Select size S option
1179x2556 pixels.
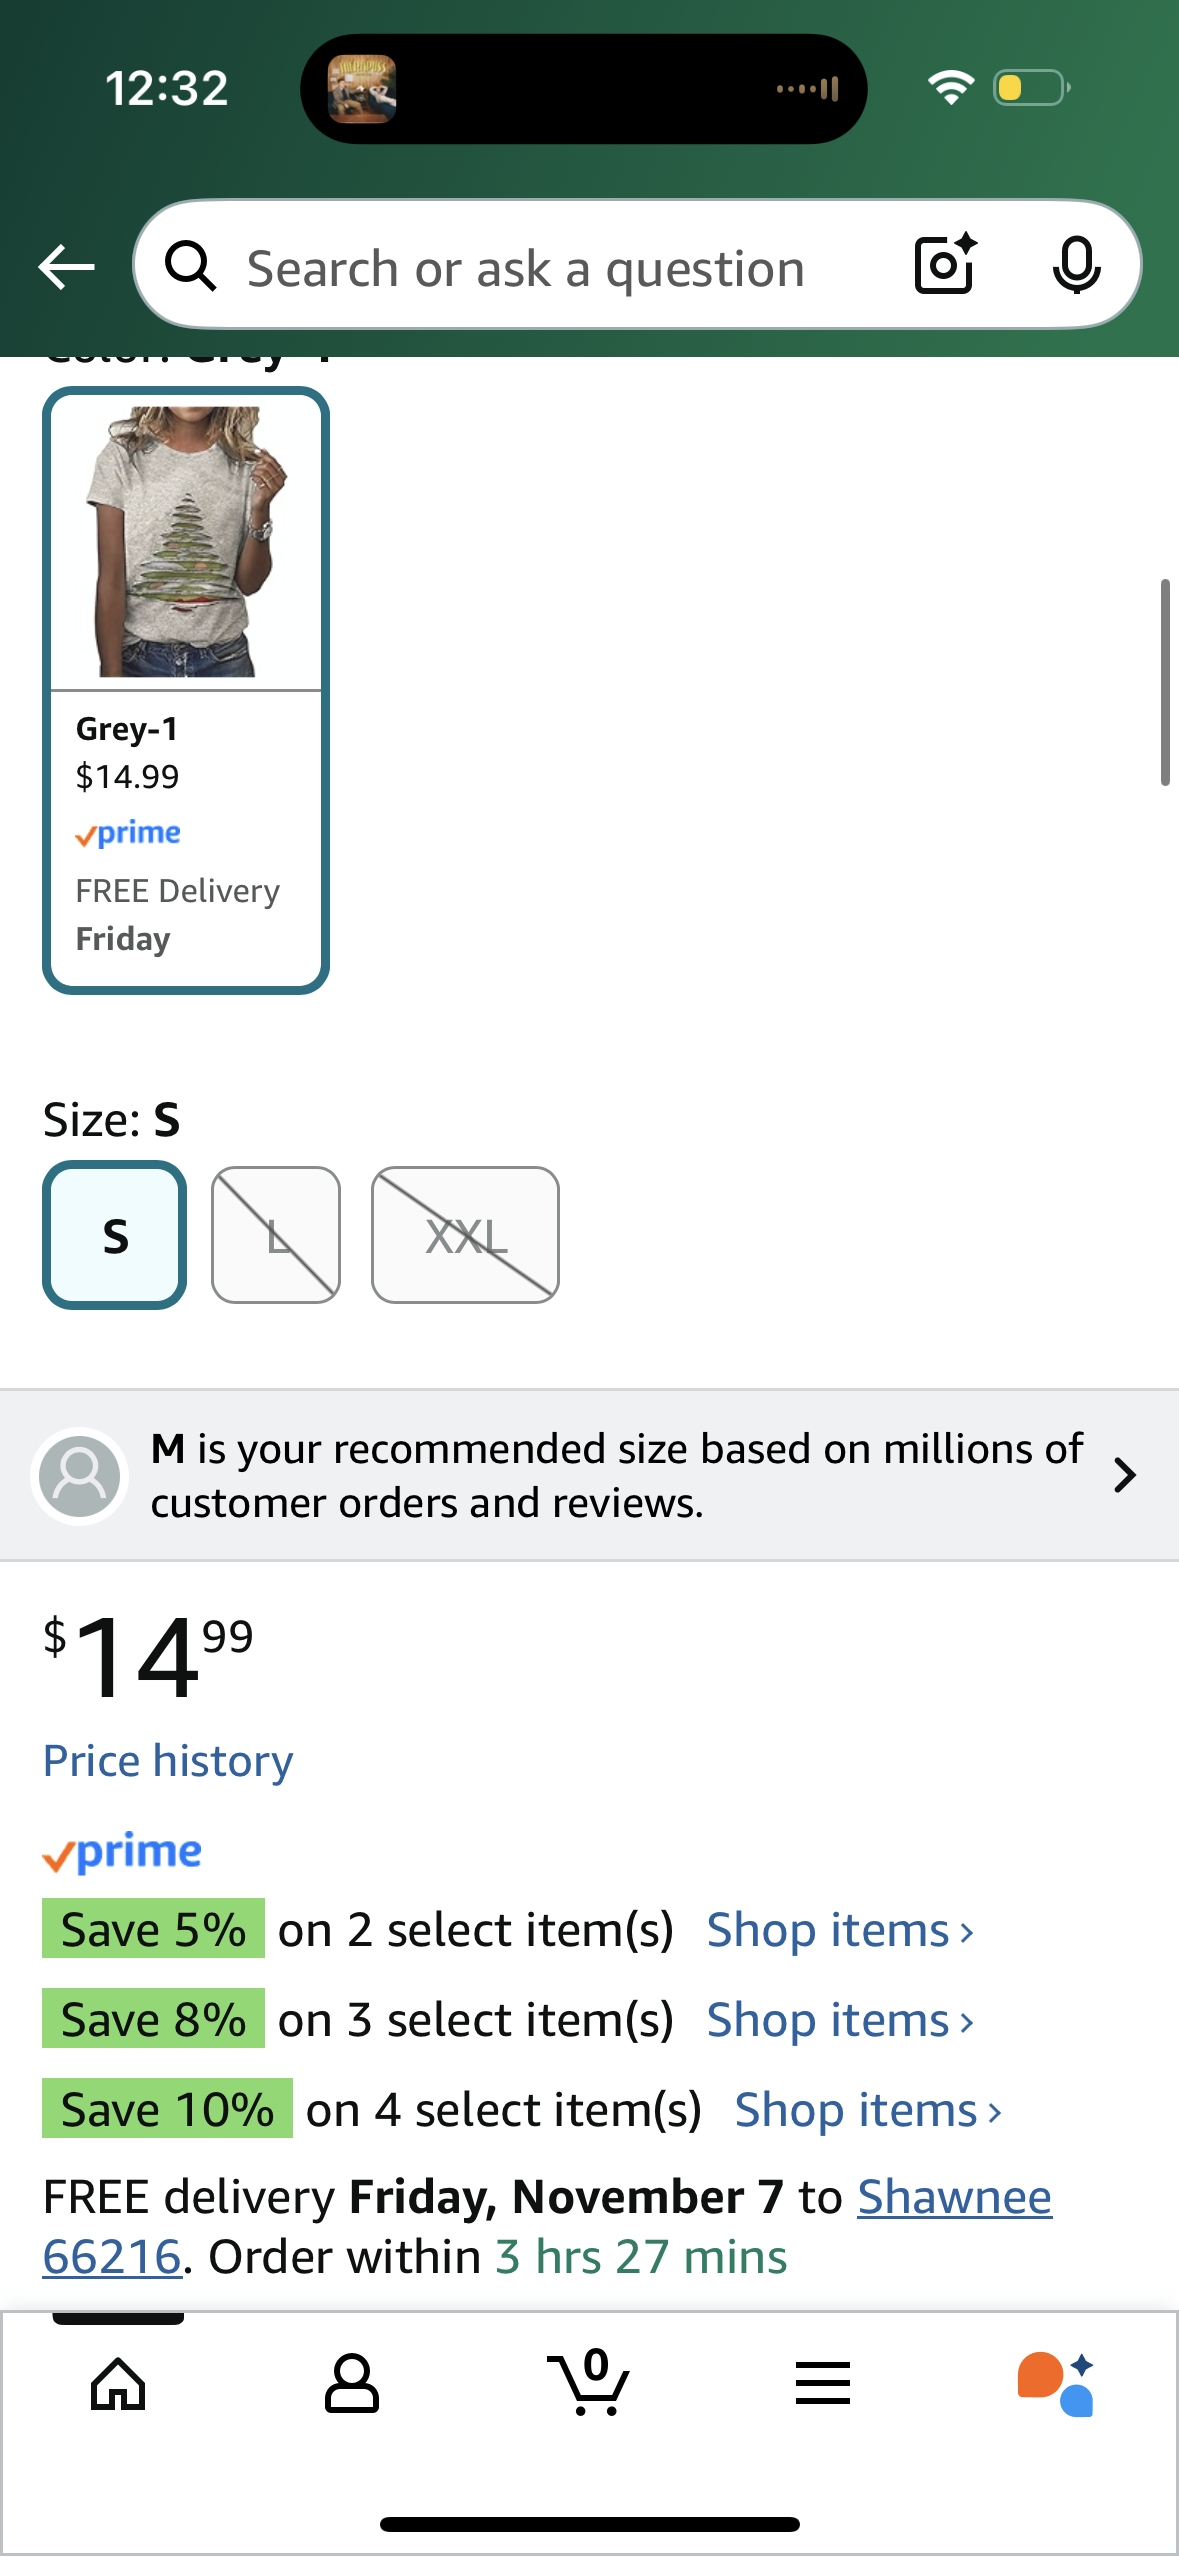[115, 1235]
